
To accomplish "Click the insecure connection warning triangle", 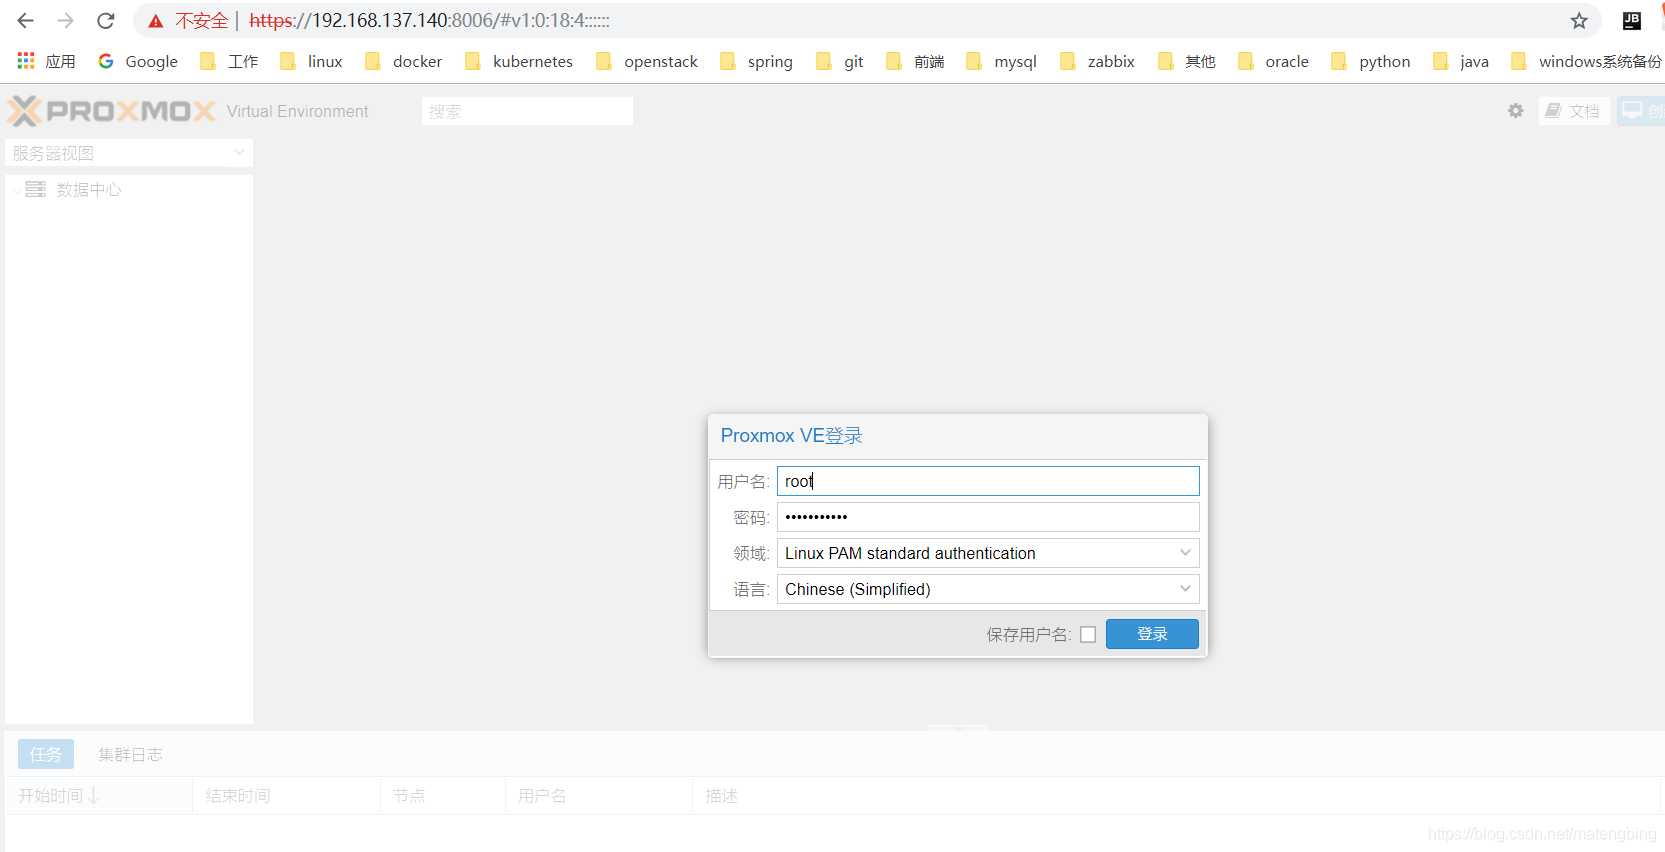I will pos(155,21).
